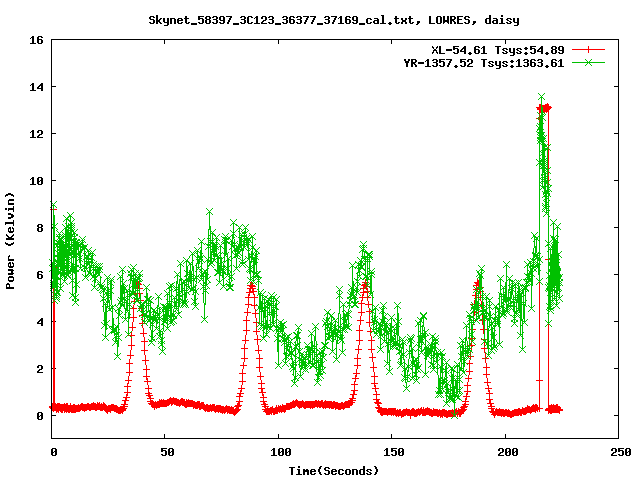This screenshot has width=640, height=480.
Task: Select the YR-1357.52 Tsys:1363.61 legend label
Action: coord(484,63)
